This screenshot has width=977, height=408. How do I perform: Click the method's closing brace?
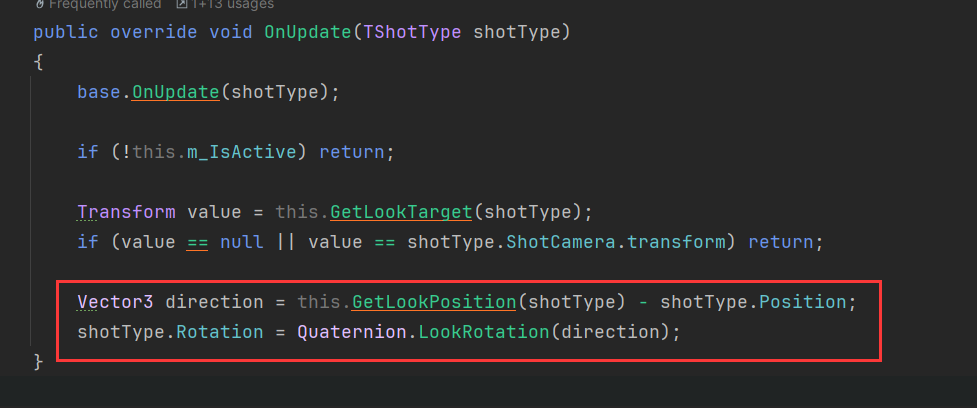39,361
